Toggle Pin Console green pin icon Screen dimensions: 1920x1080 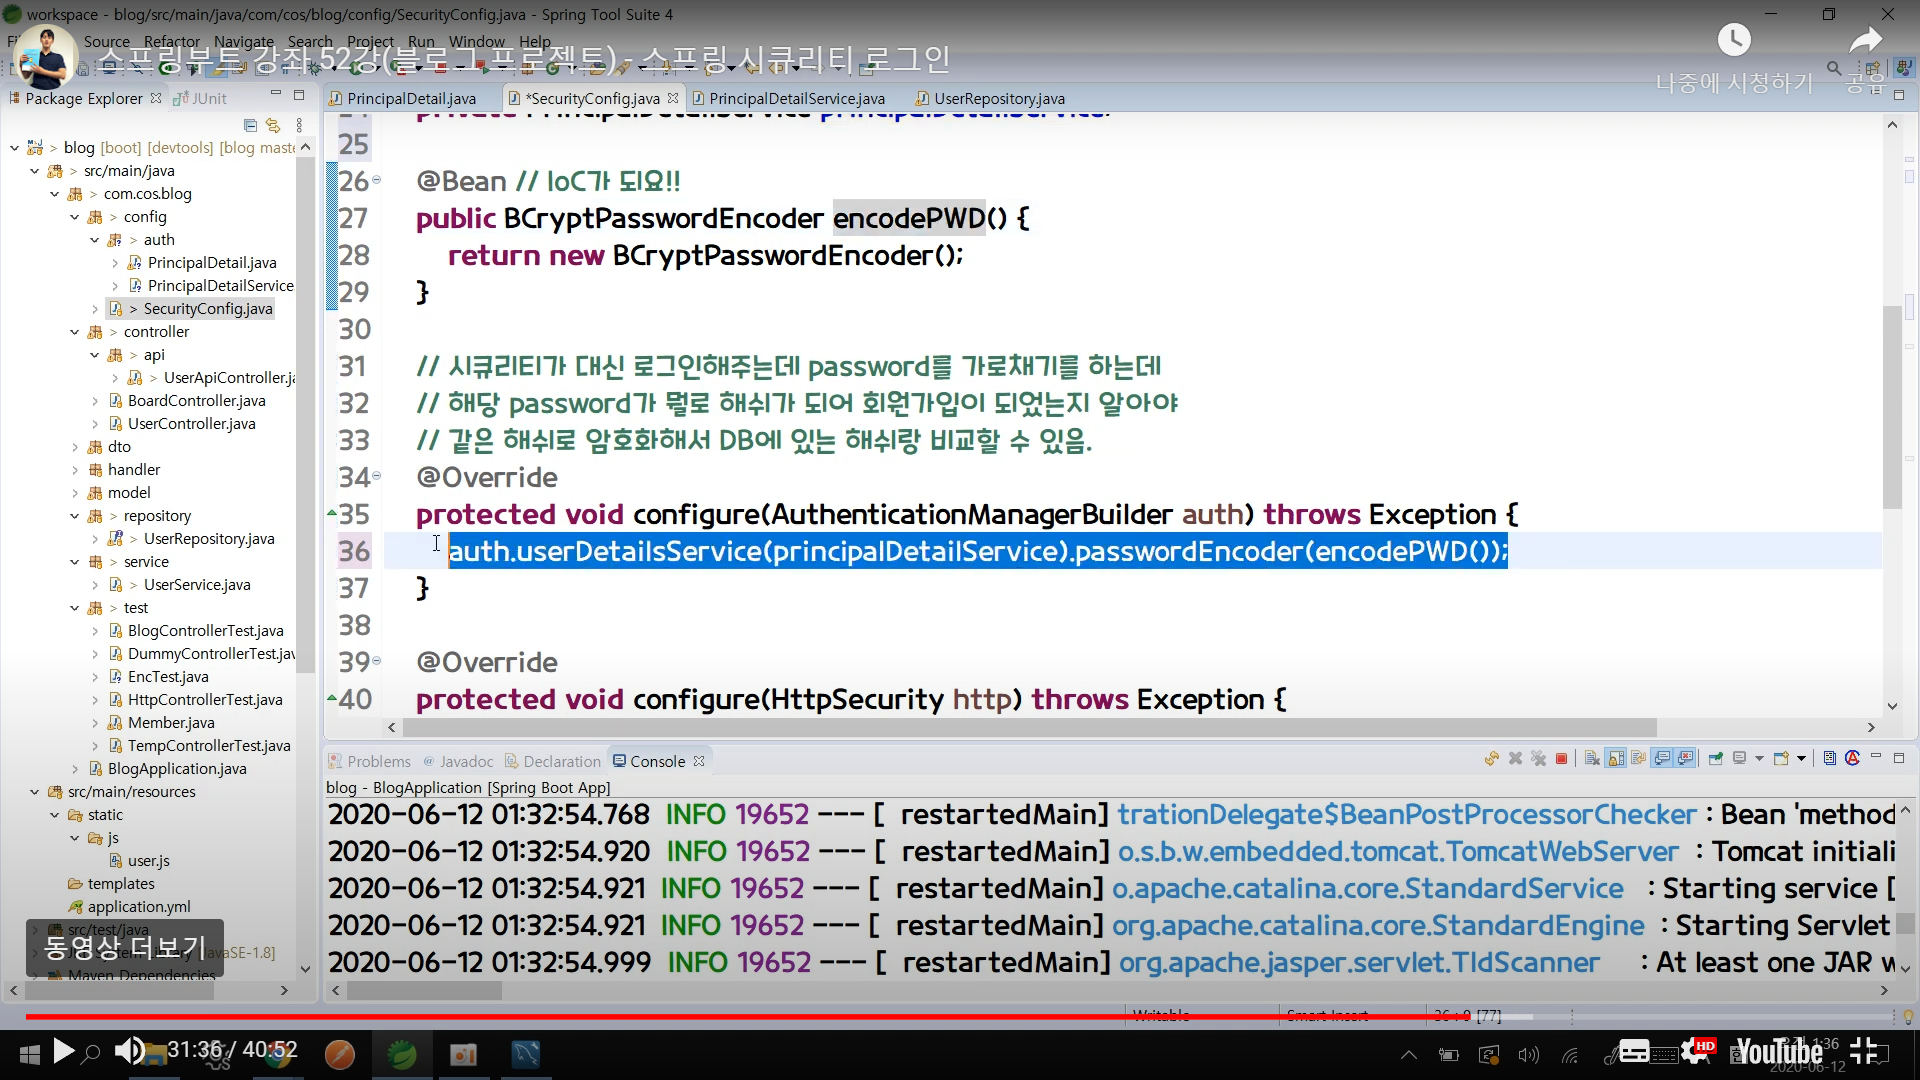pyautogui.click(x=1715, y=759)
